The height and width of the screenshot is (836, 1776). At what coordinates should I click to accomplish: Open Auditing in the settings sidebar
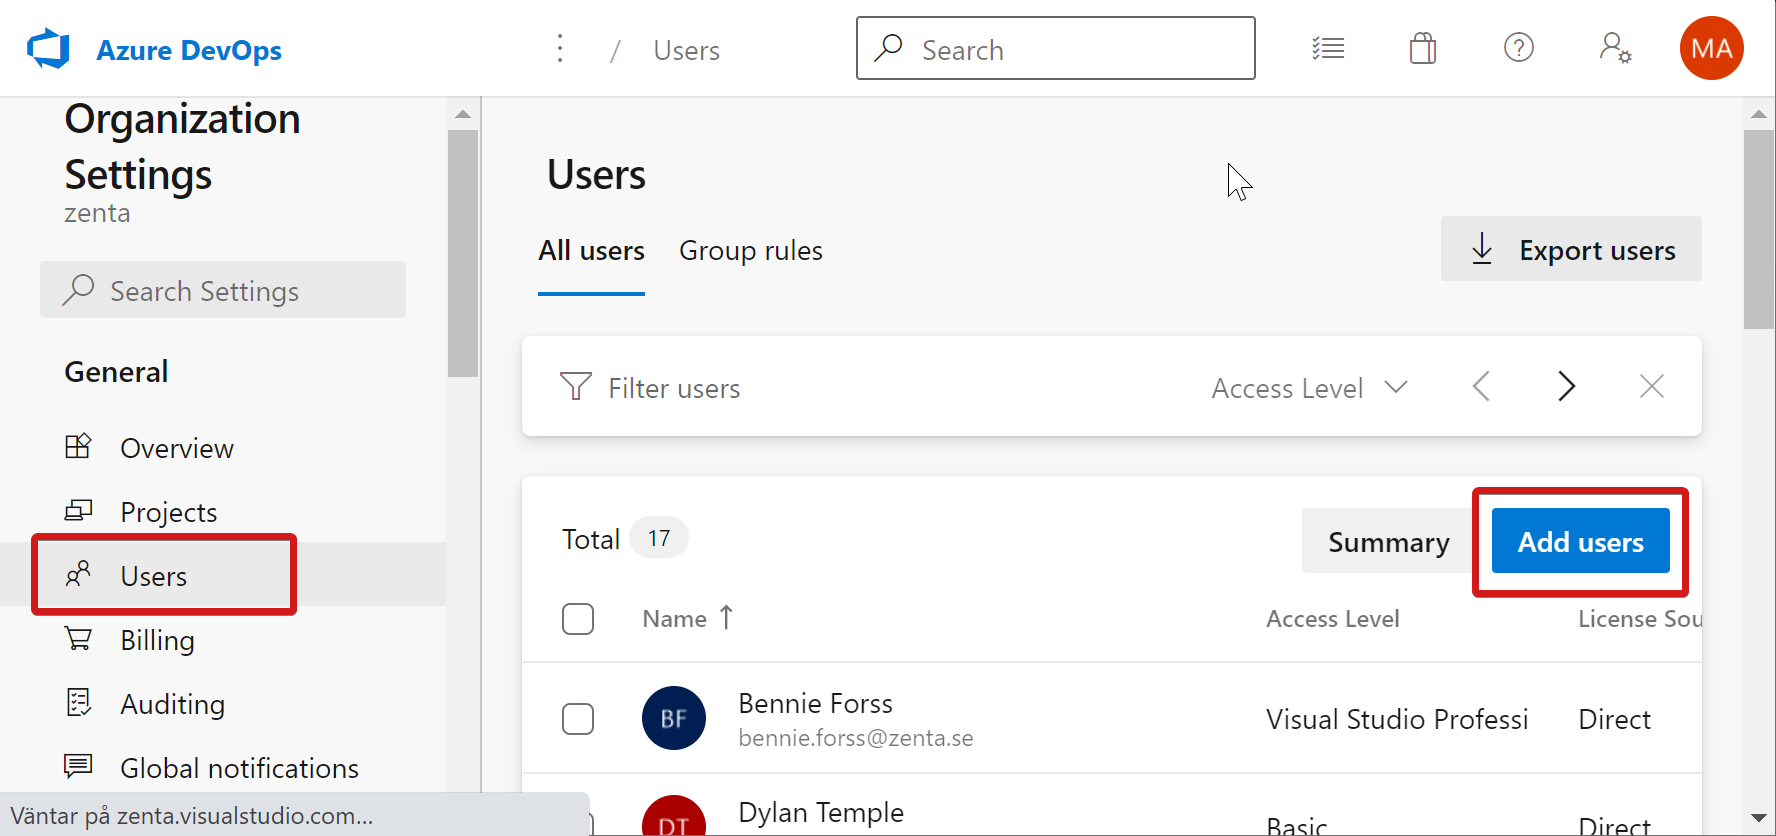coord(173,704)
